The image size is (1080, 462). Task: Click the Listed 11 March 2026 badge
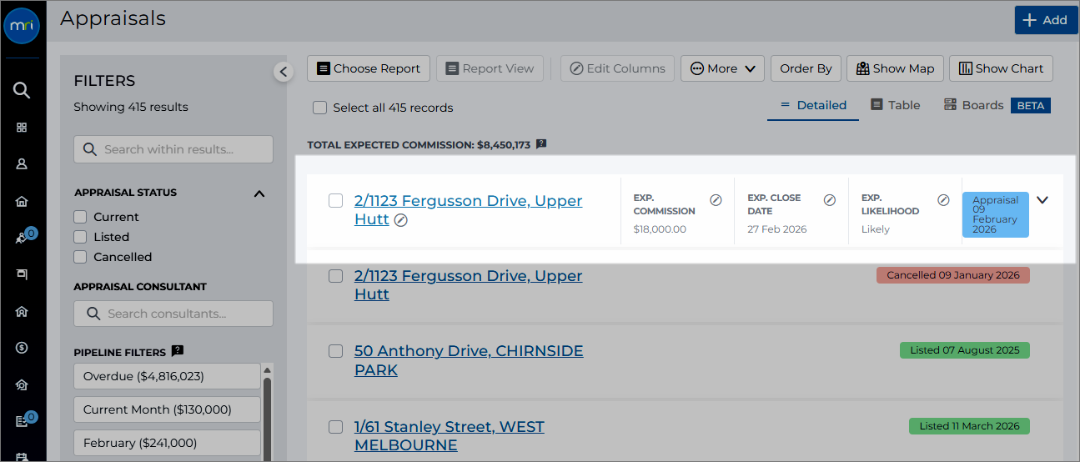[x=969, y=426]
